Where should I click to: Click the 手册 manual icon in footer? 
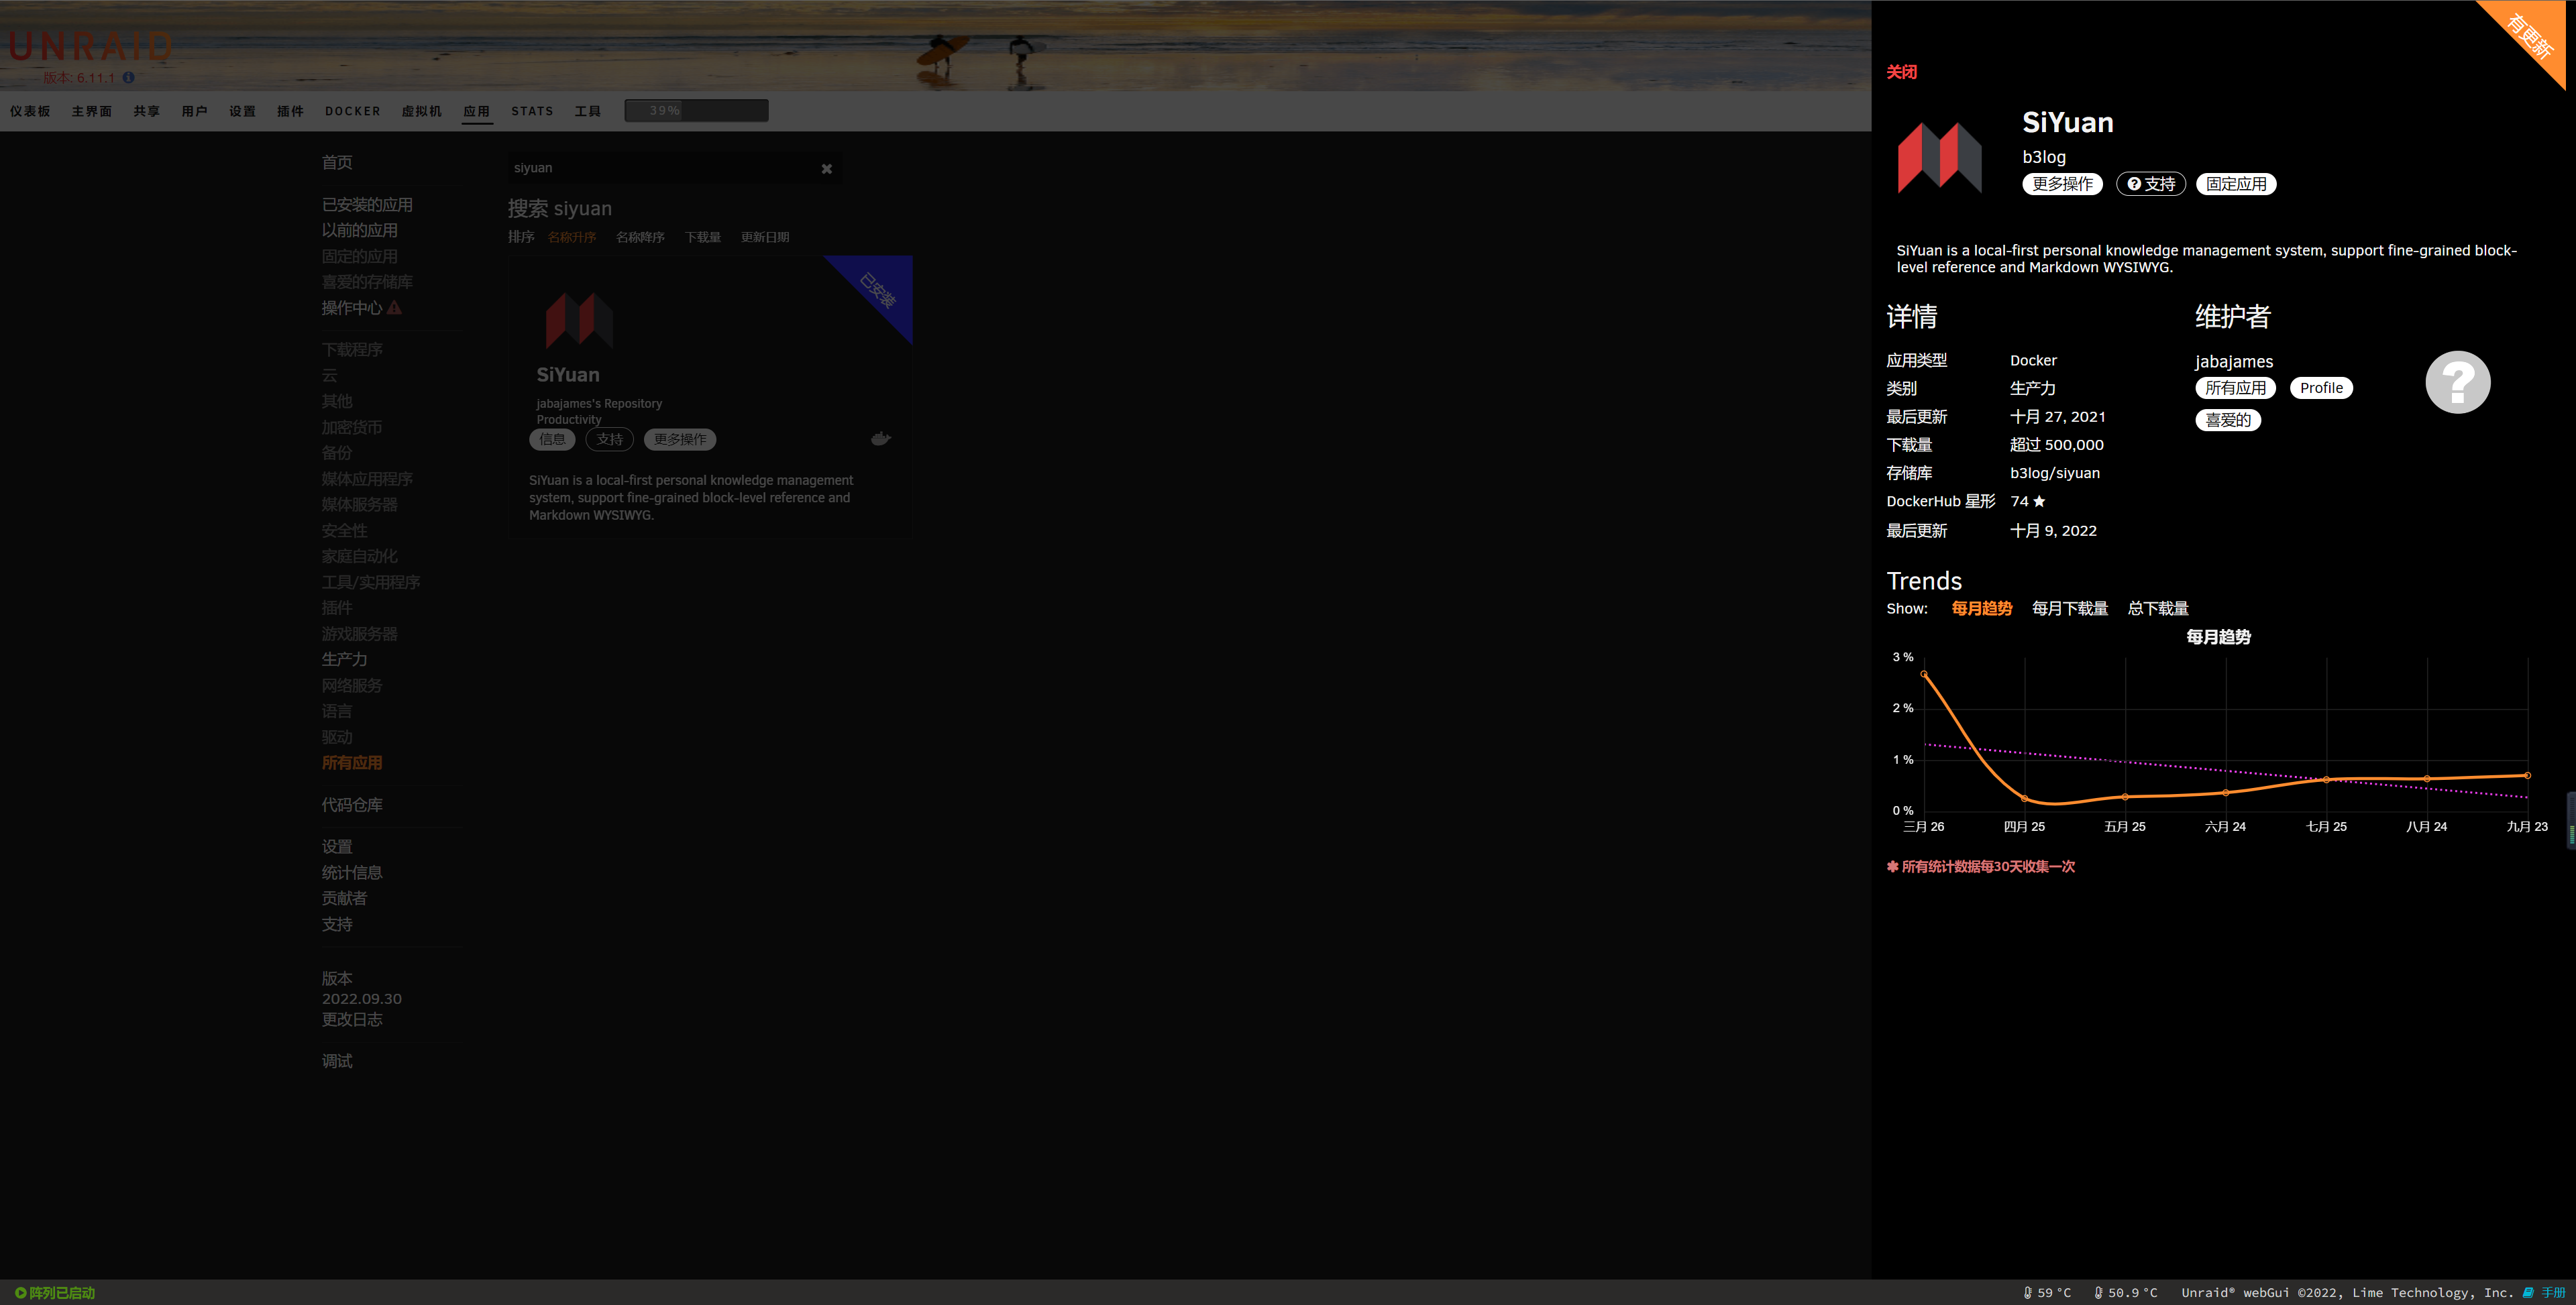tap(2528, 1292)
